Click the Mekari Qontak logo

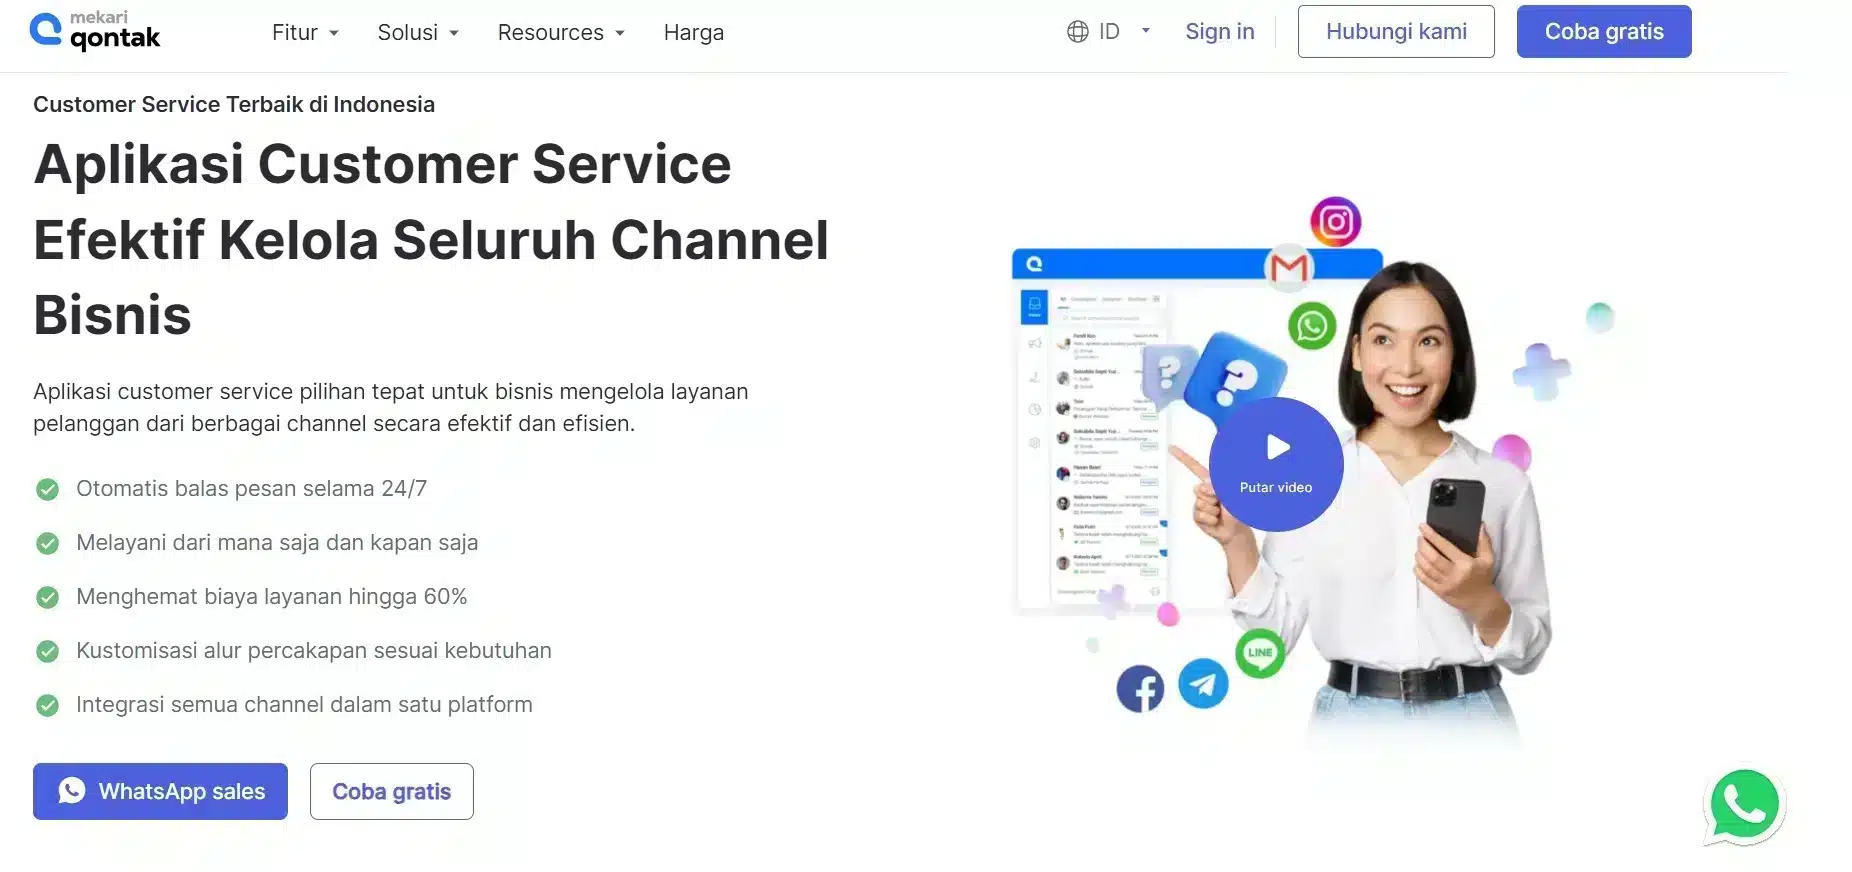[95, 31]
